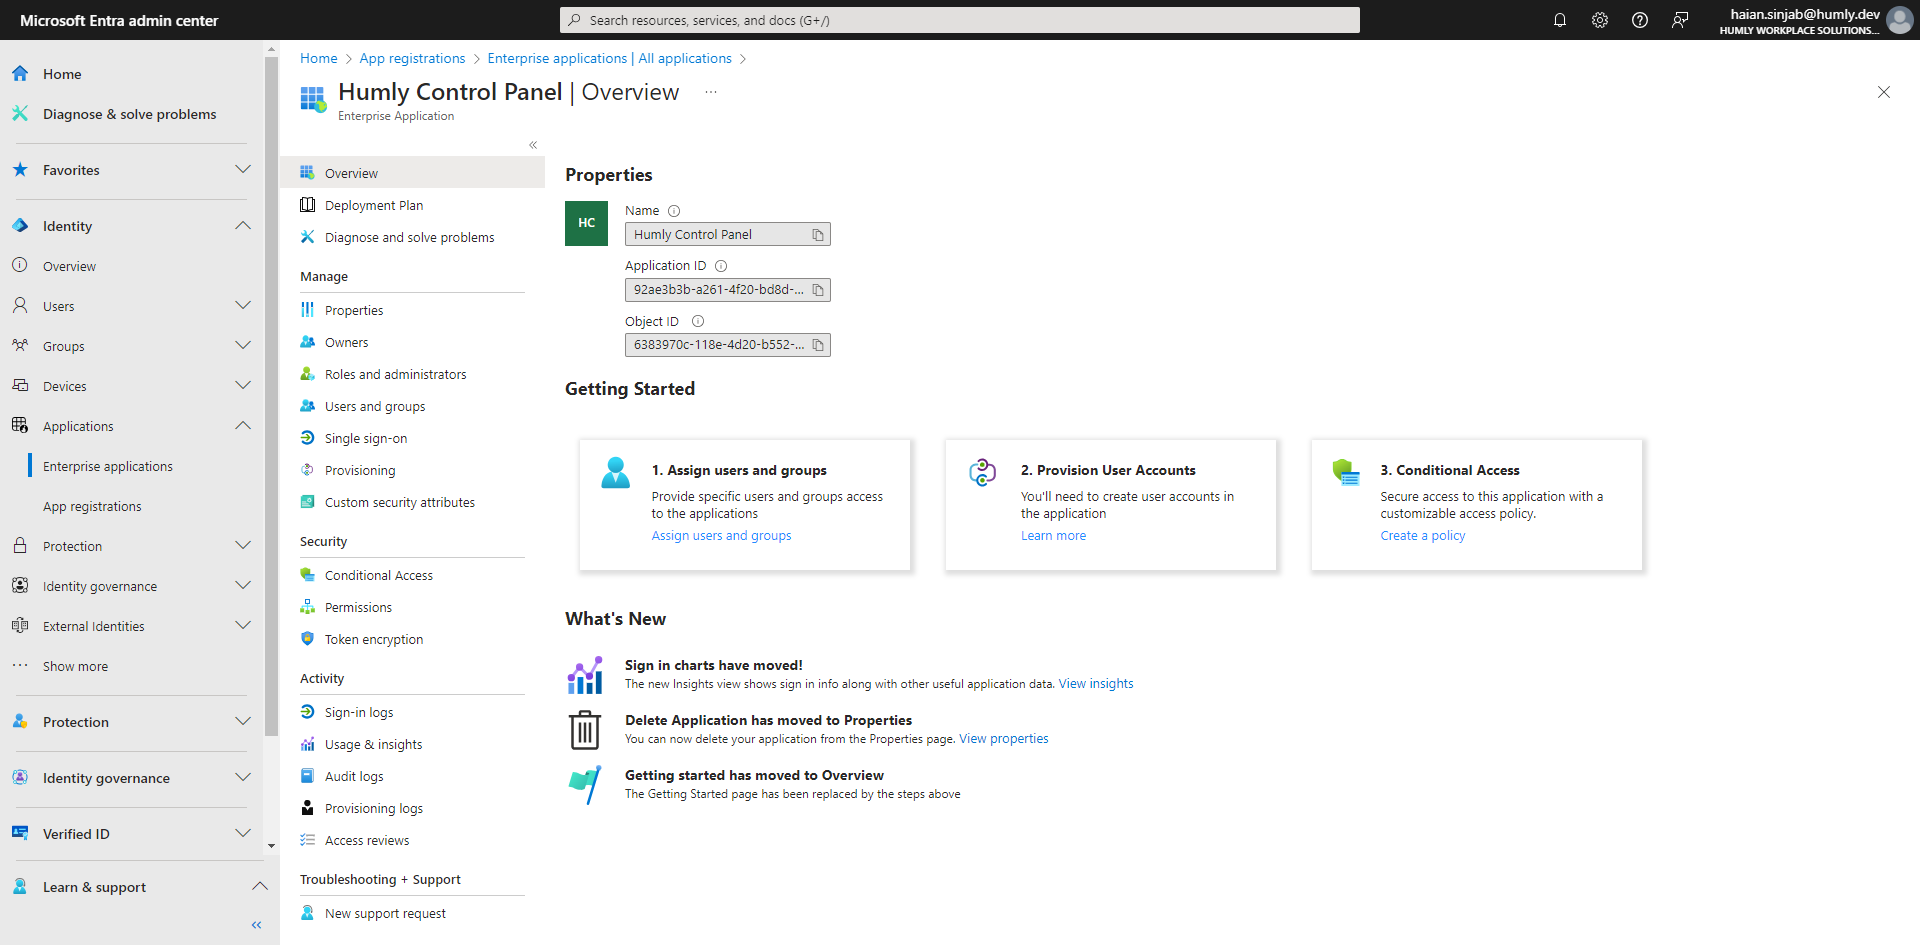Copy the Application ID to clipboard
1920x945 pixels.
(x=818, y=290)
